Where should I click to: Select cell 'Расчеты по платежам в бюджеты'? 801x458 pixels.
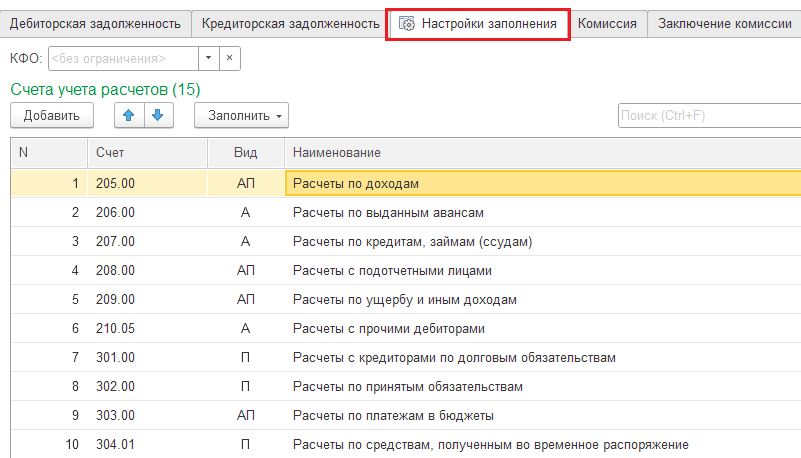pos(543,416)
